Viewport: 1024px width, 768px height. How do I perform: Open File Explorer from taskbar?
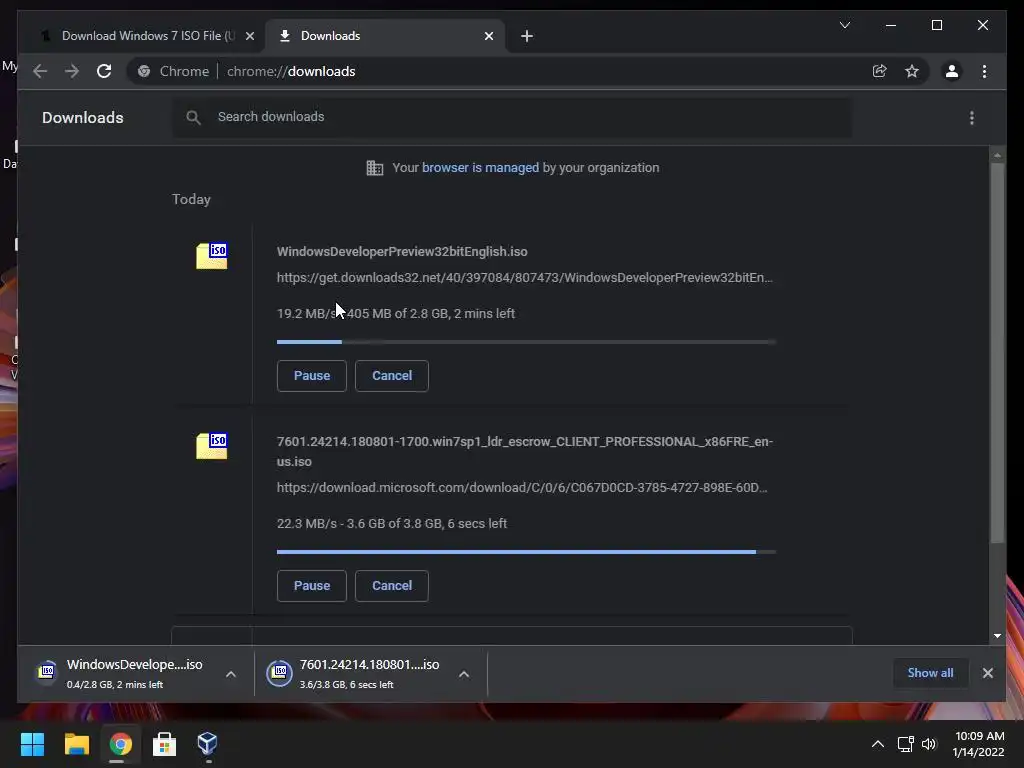coord(76,744)
